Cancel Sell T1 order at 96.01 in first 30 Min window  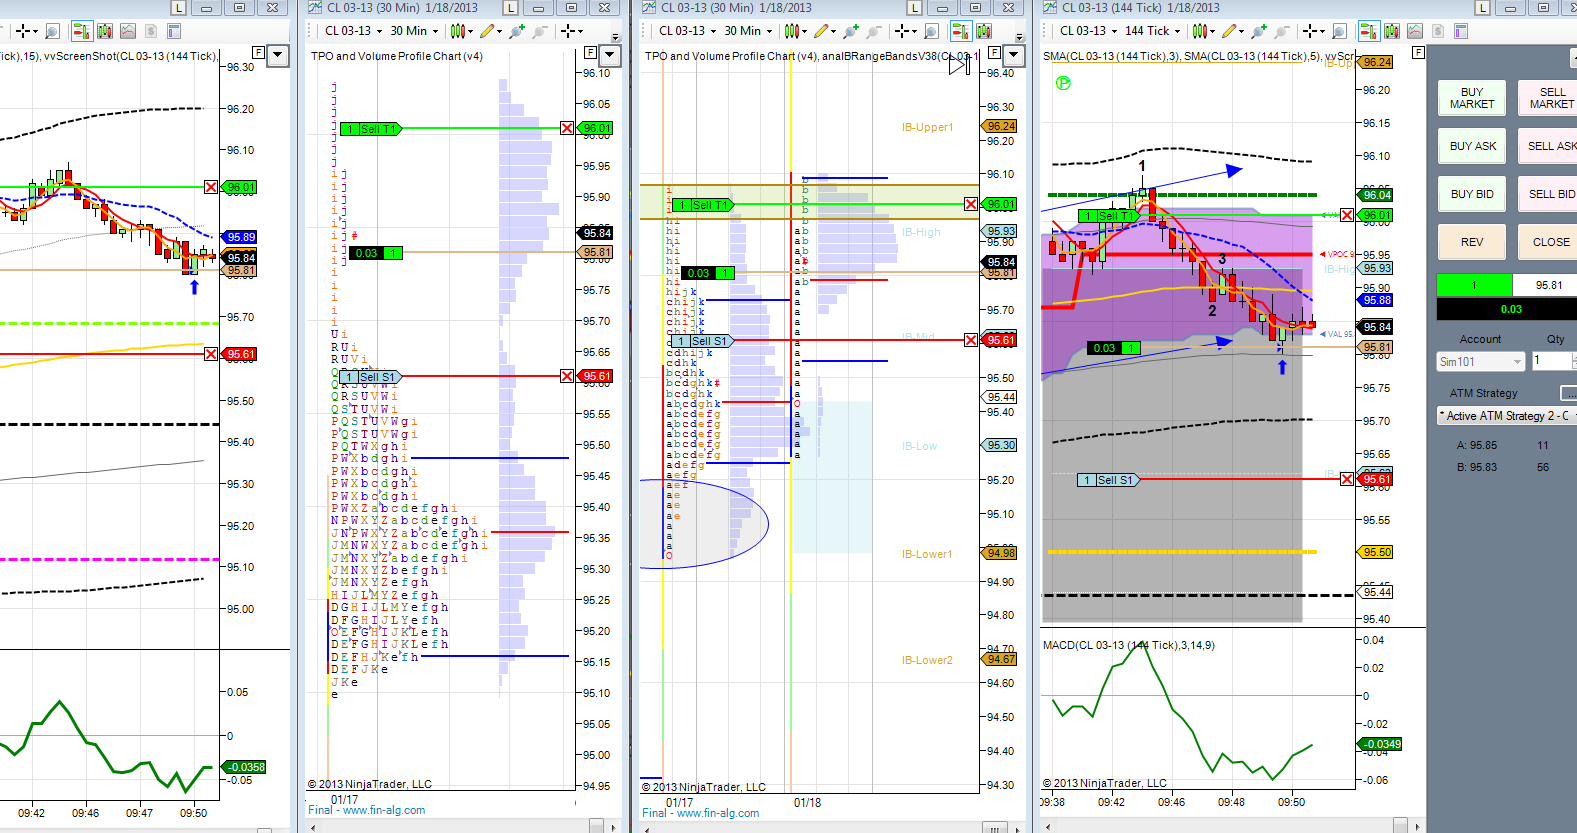point(567,128)
